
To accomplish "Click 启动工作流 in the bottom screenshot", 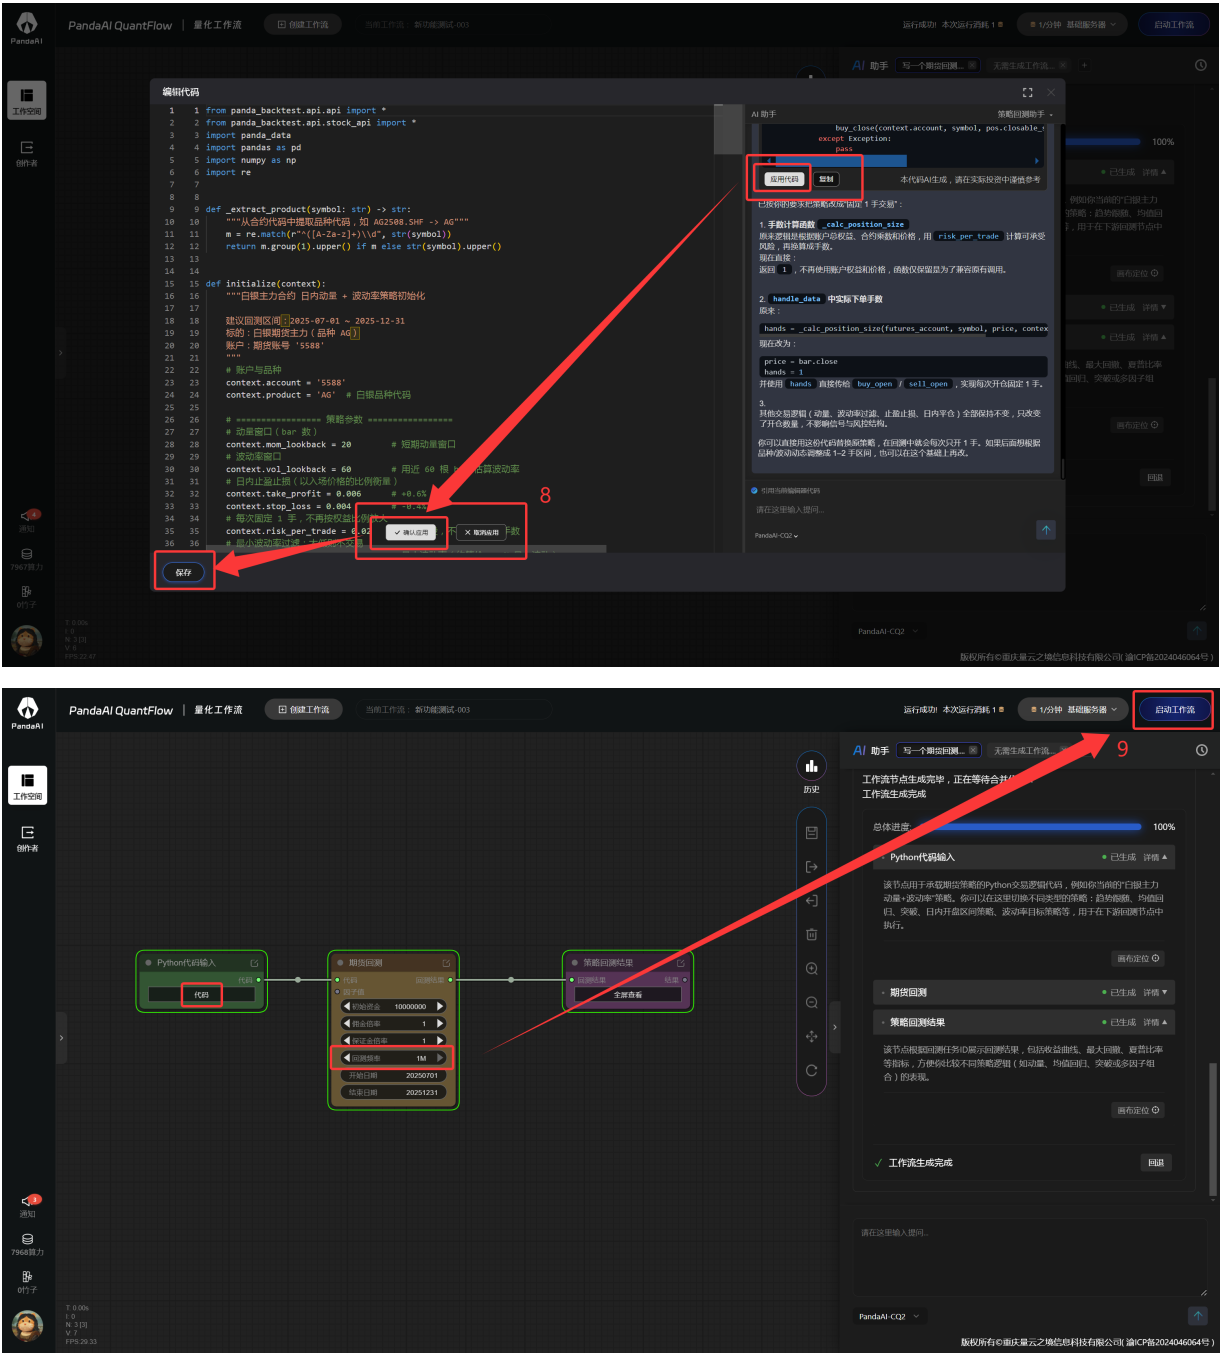I will 1174,709.
